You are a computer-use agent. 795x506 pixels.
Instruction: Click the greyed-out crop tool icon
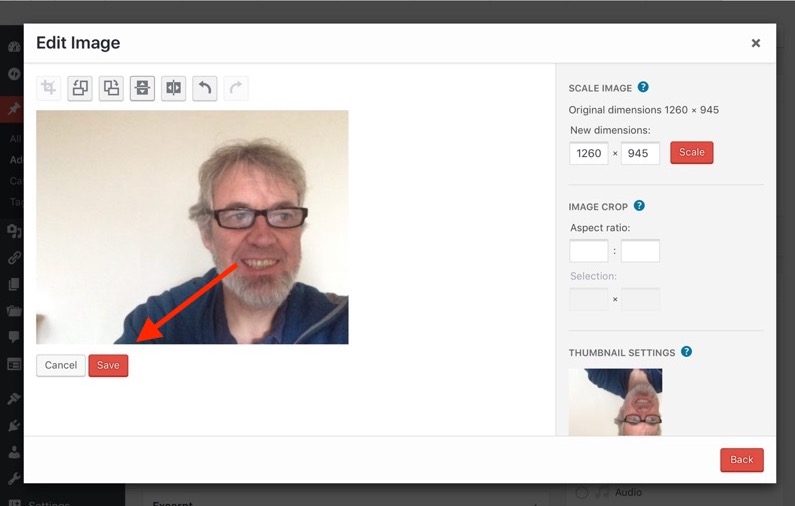49,88
